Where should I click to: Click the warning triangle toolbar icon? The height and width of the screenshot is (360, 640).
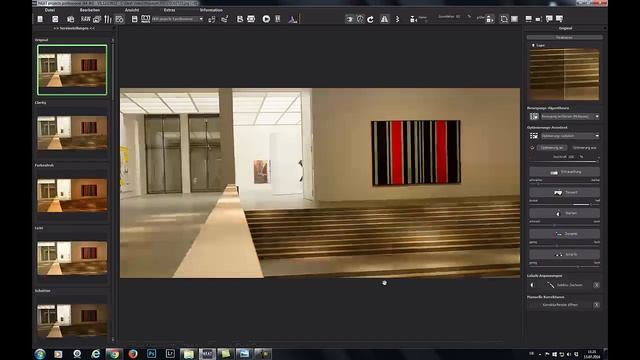point(384,19)
